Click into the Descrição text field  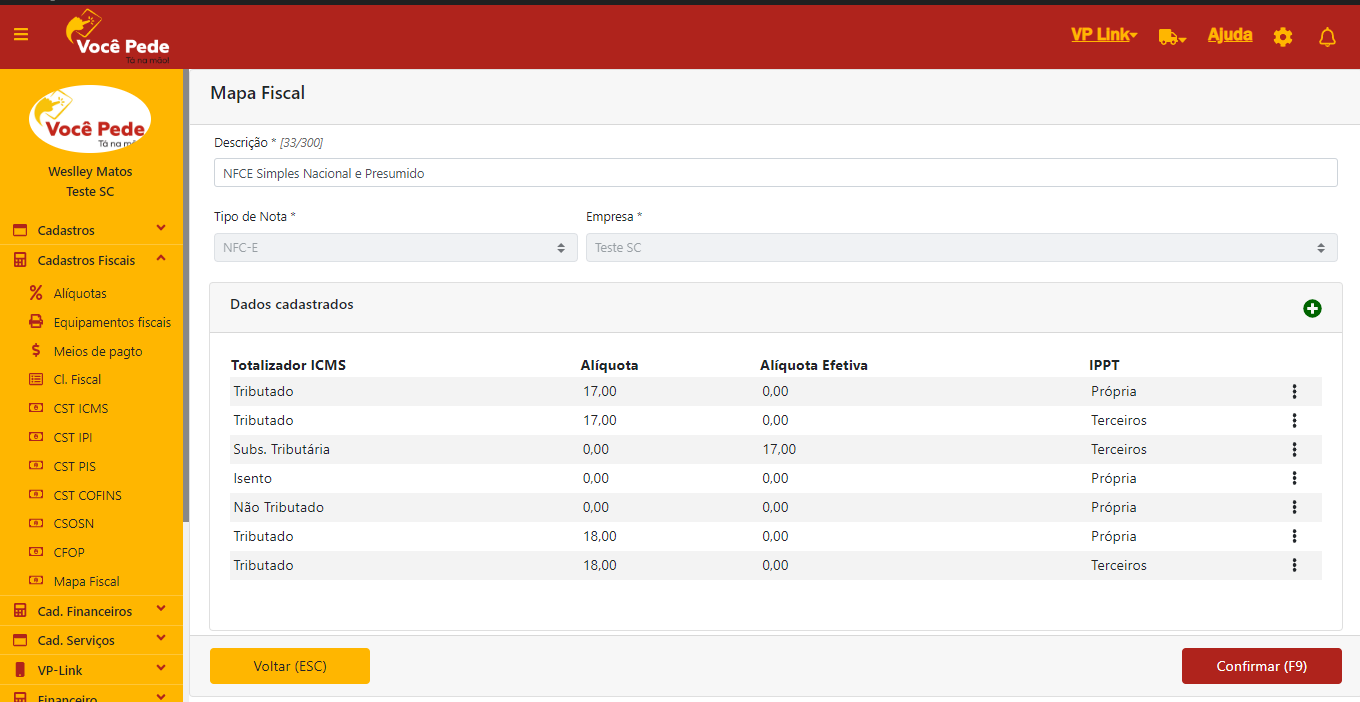coord(775,173)
